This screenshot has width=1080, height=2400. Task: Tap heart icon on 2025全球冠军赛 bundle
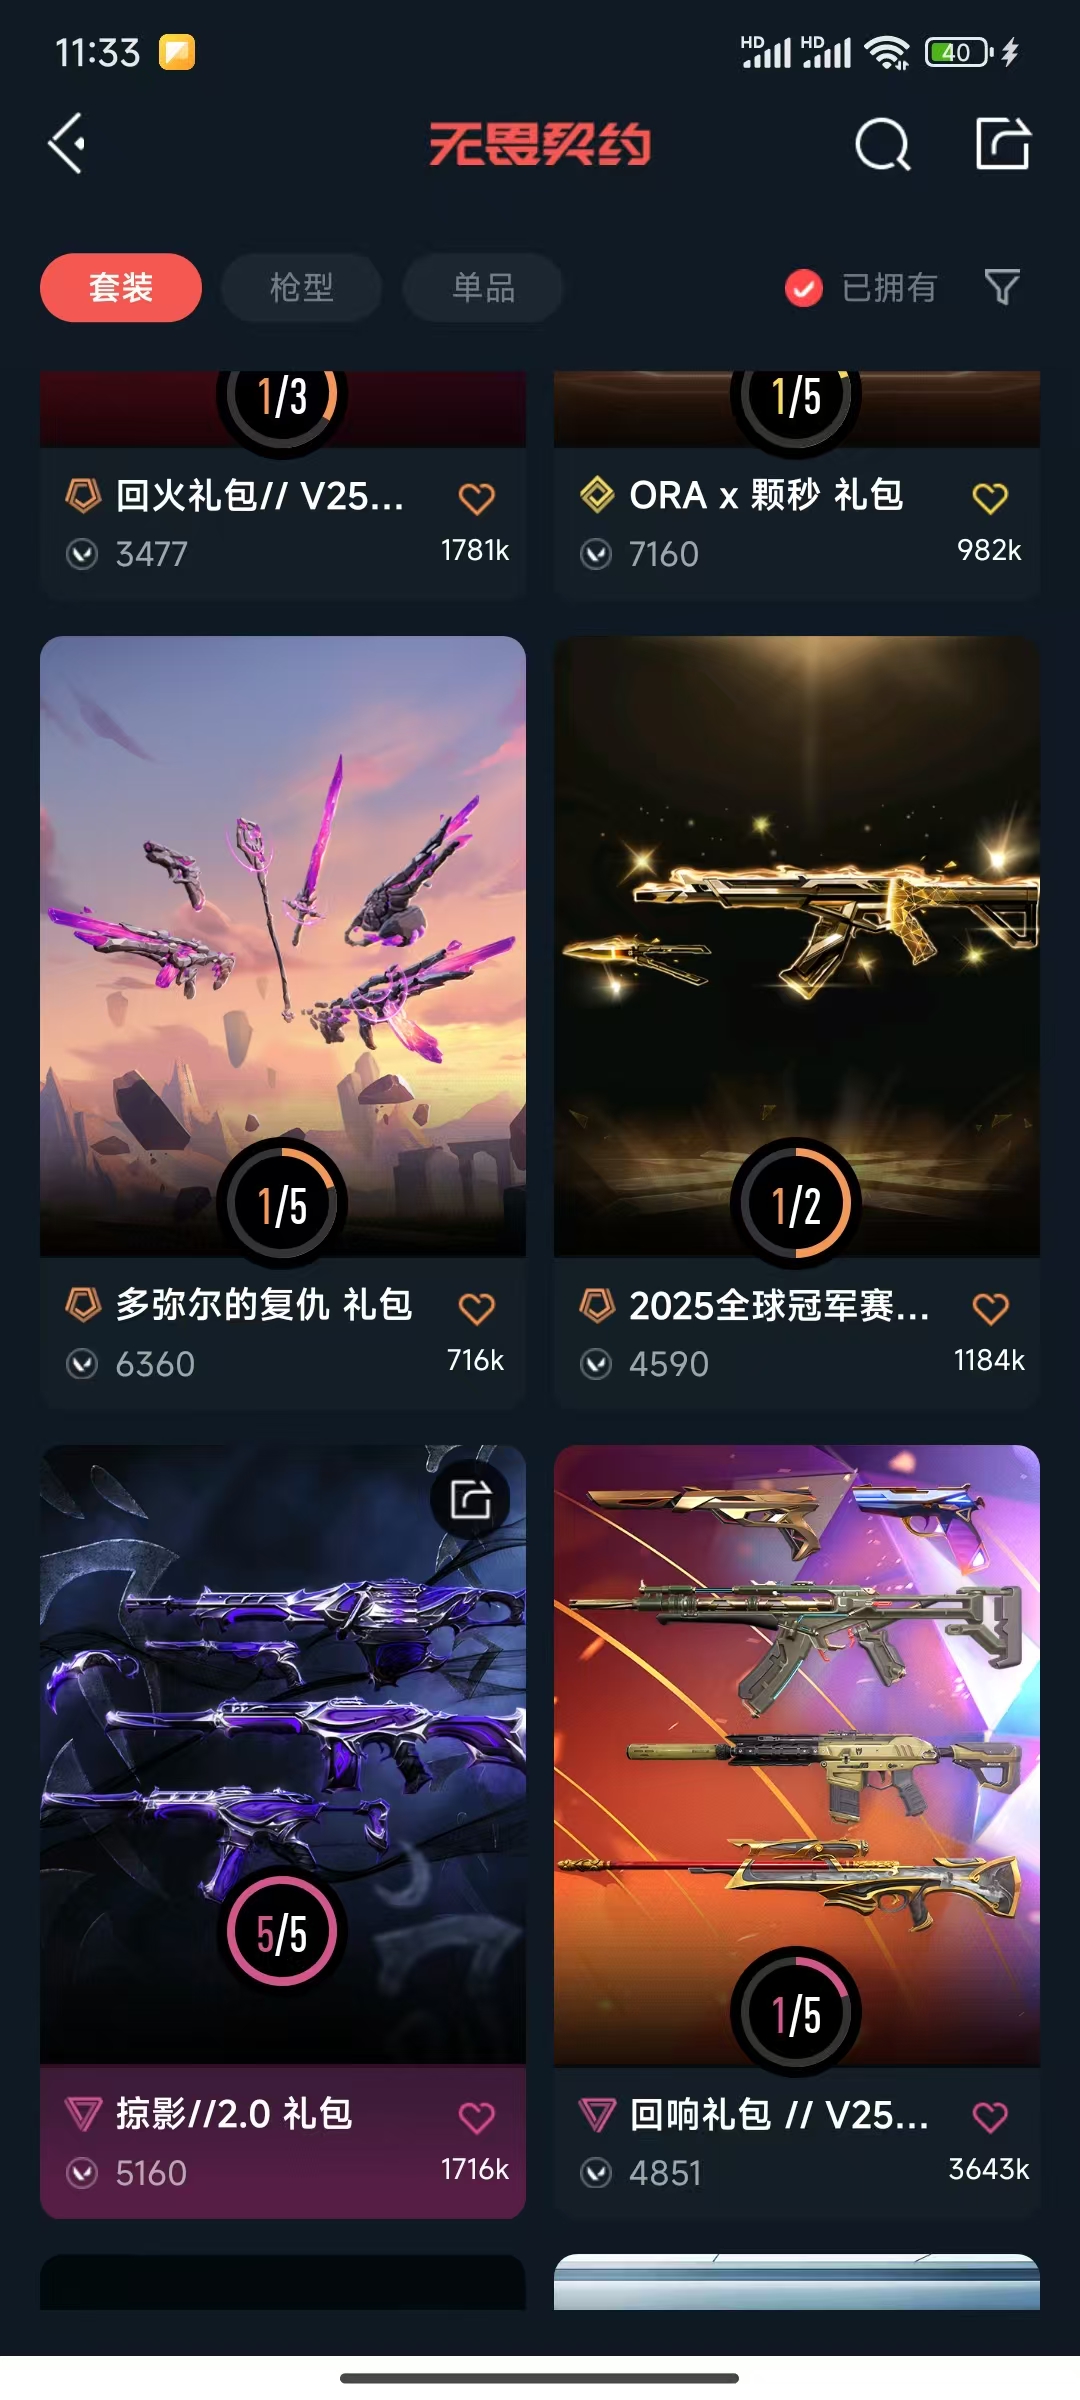point(990,1308)
